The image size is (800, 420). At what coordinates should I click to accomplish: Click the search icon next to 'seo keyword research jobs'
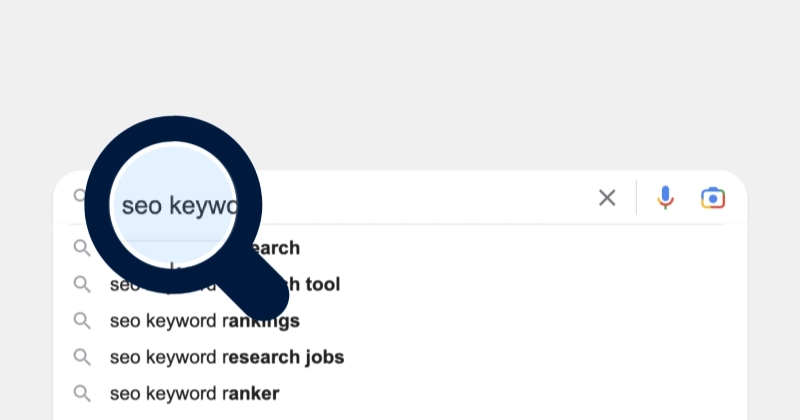pyautogui.click(x=82, y=357)
